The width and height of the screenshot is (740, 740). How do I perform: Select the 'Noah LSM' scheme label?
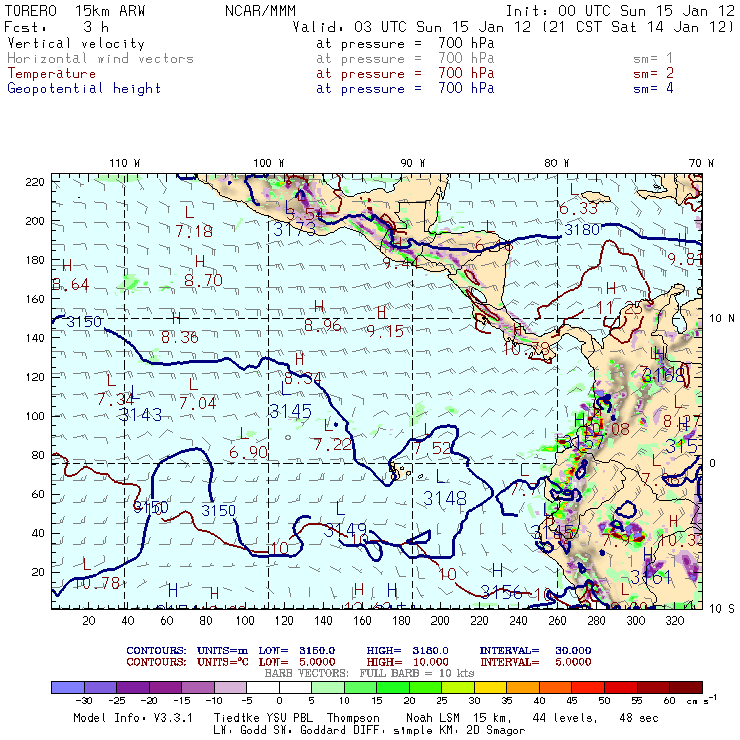[433, 718]
